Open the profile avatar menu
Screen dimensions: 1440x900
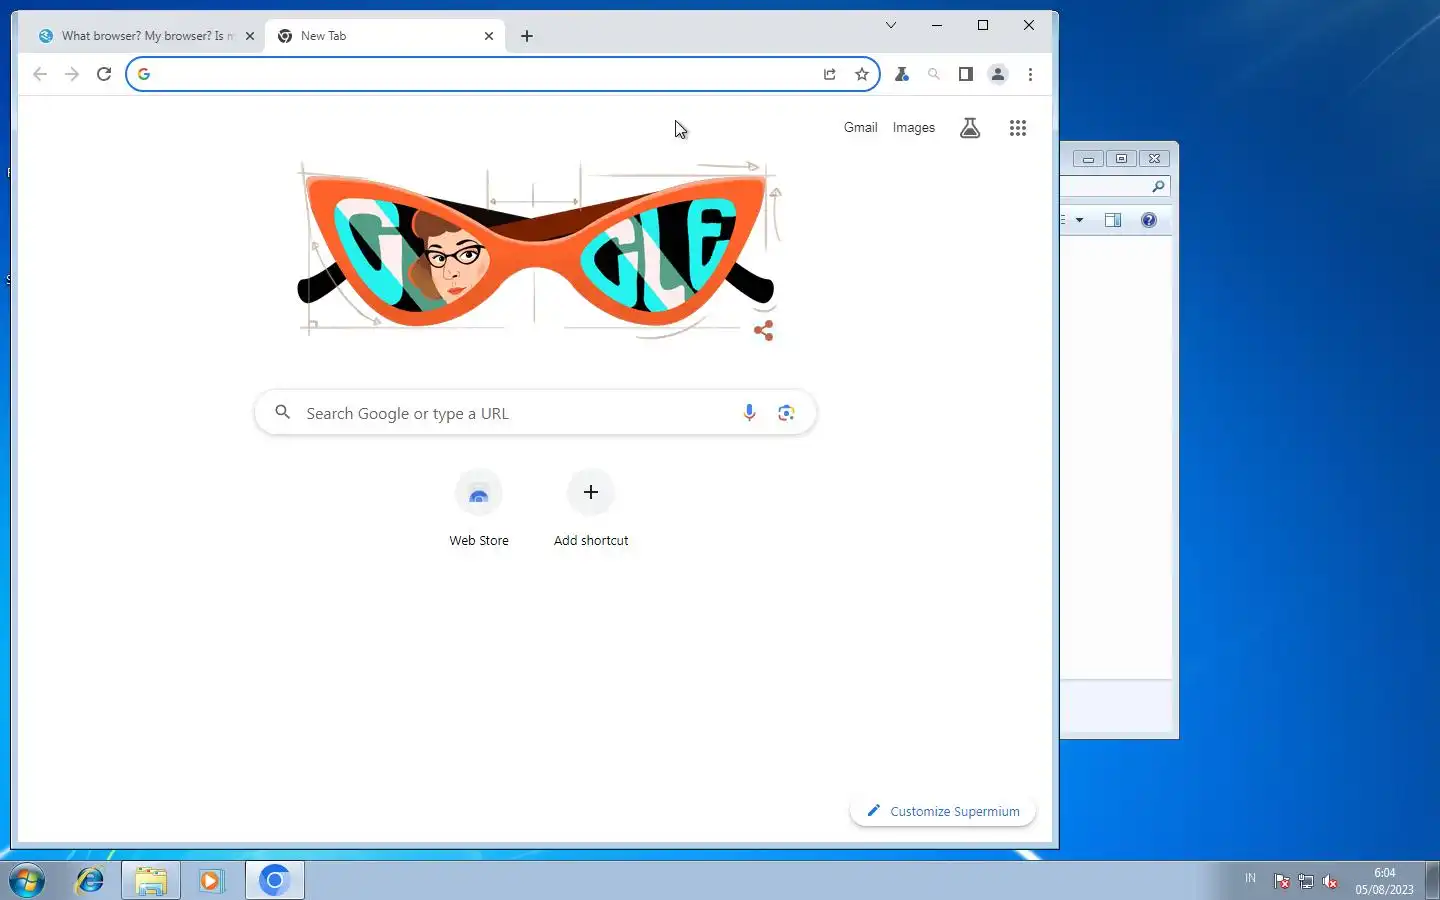pyautogui.click(x=998, y=74)
